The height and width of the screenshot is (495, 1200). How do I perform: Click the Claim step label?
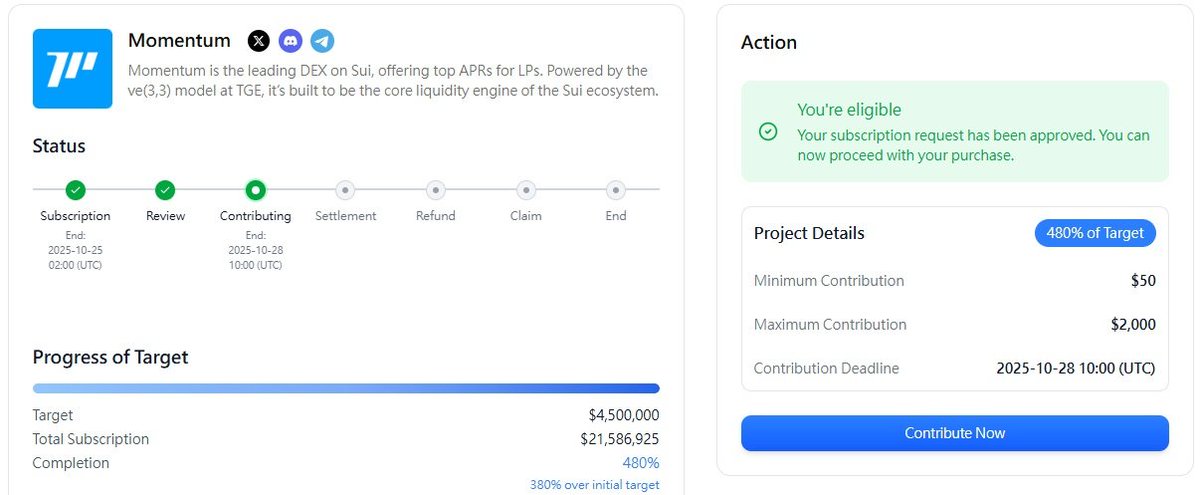[x=526, y=216]
